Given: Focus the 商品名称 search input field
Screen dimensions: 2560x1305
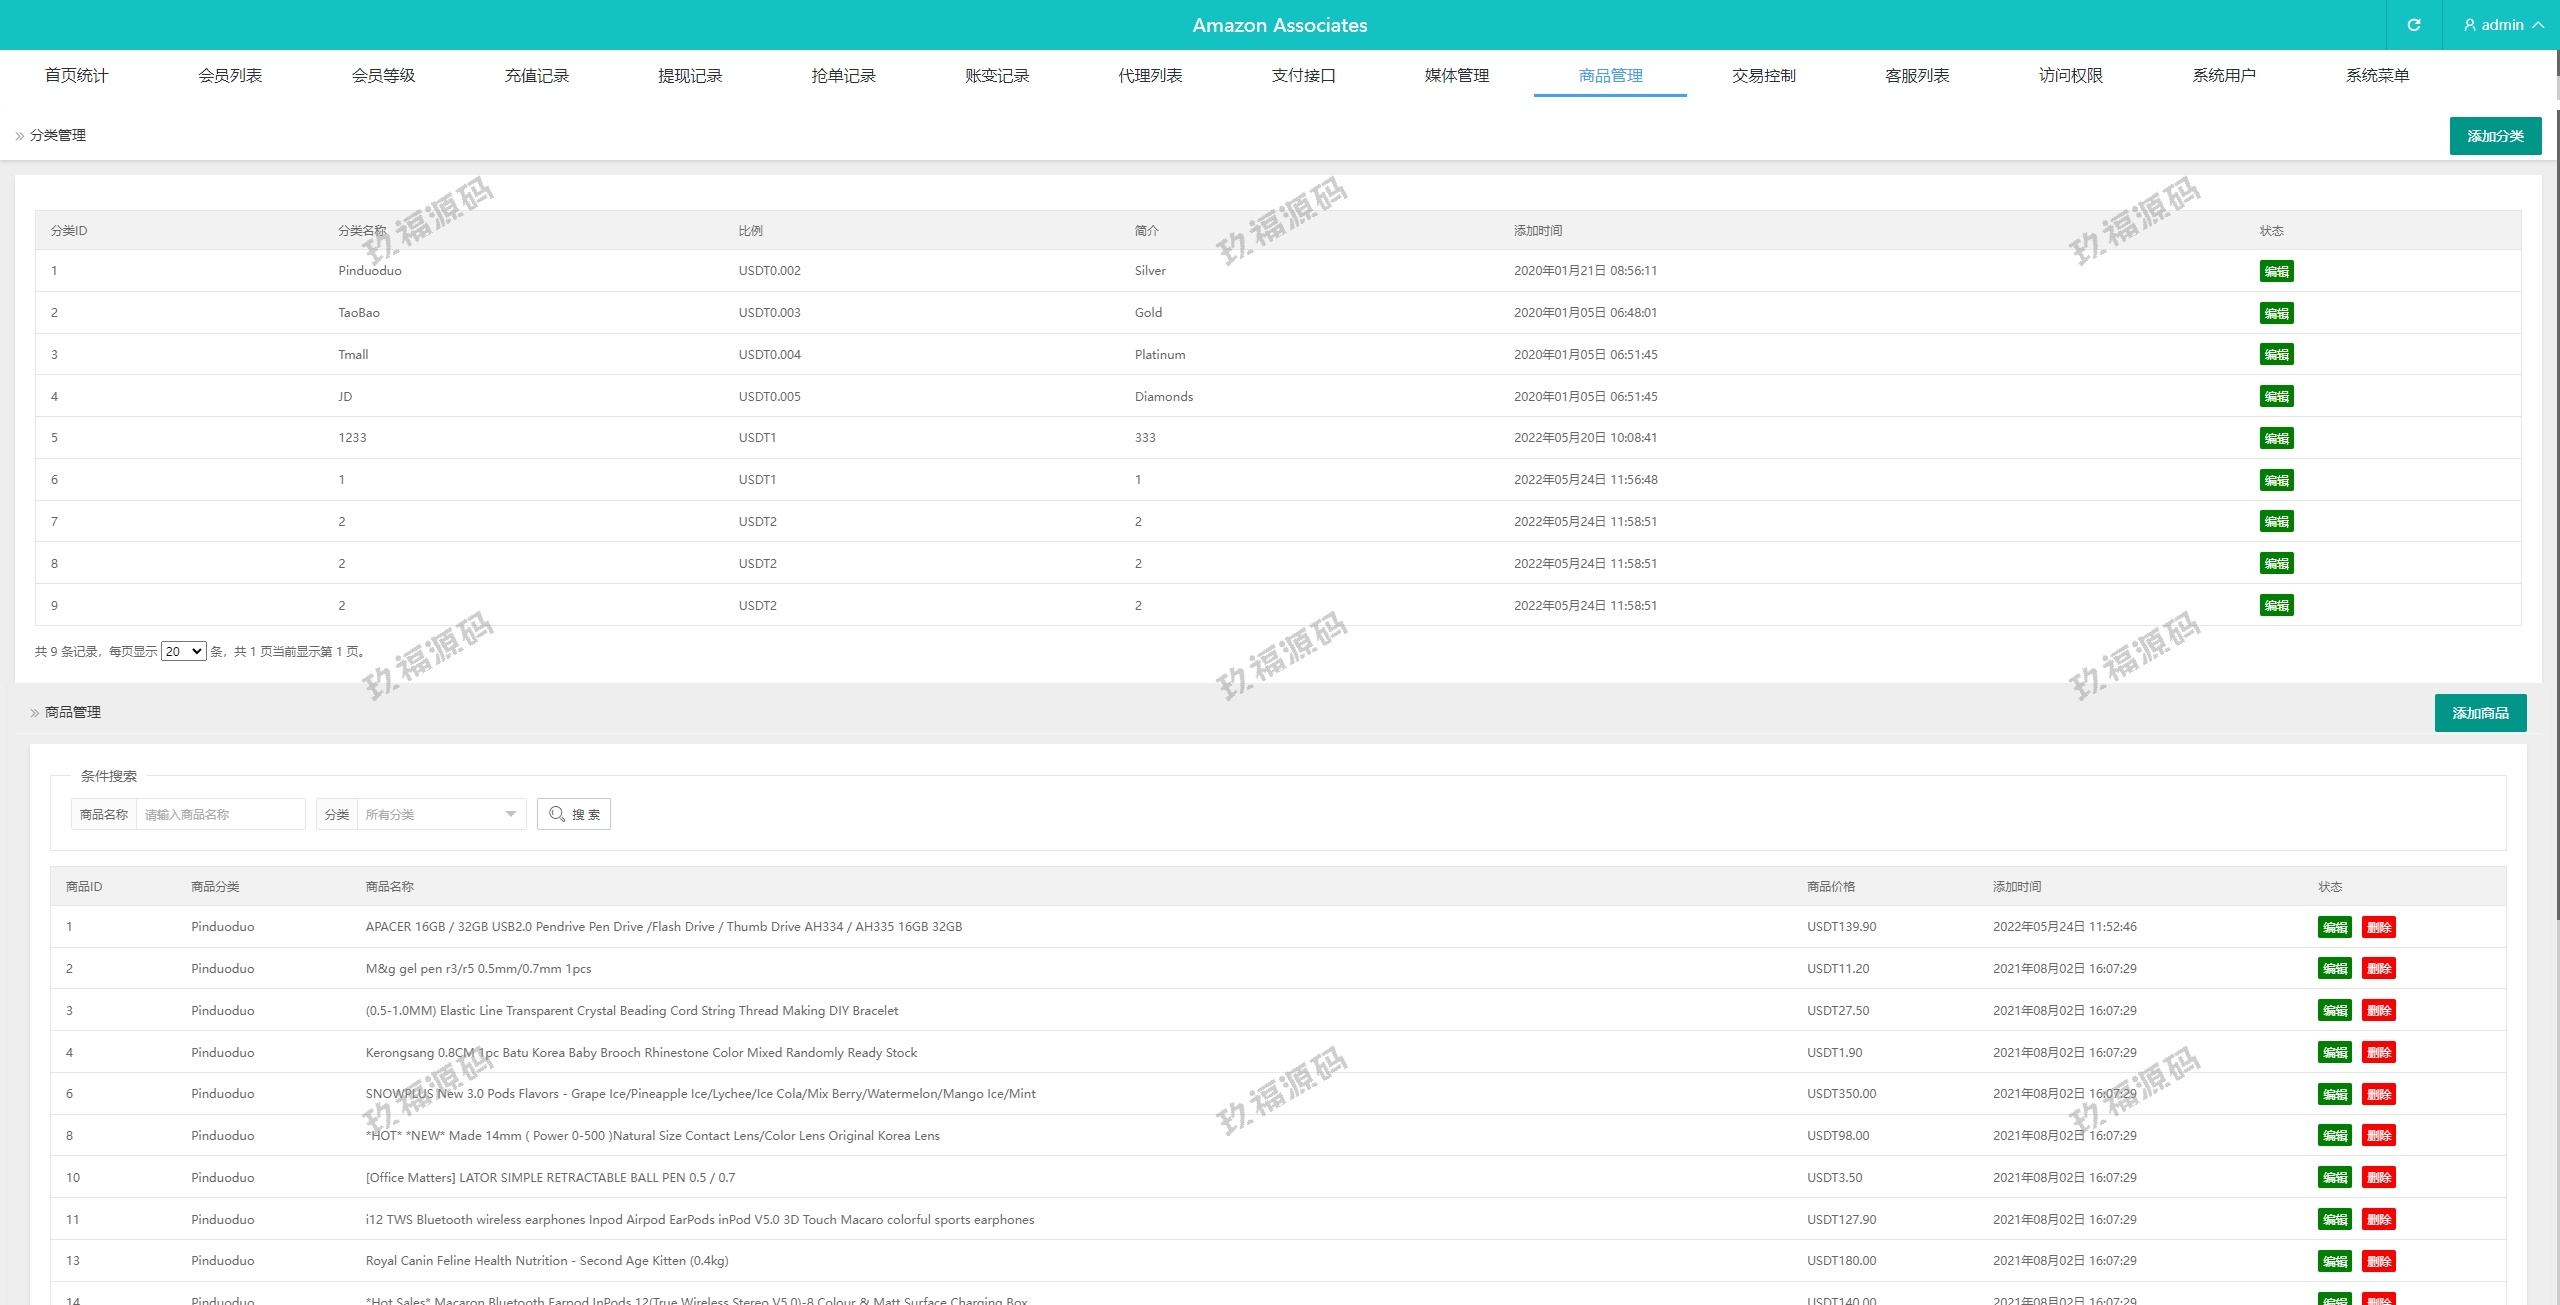Looking at the screenshot, I should (x=220, y=814).
